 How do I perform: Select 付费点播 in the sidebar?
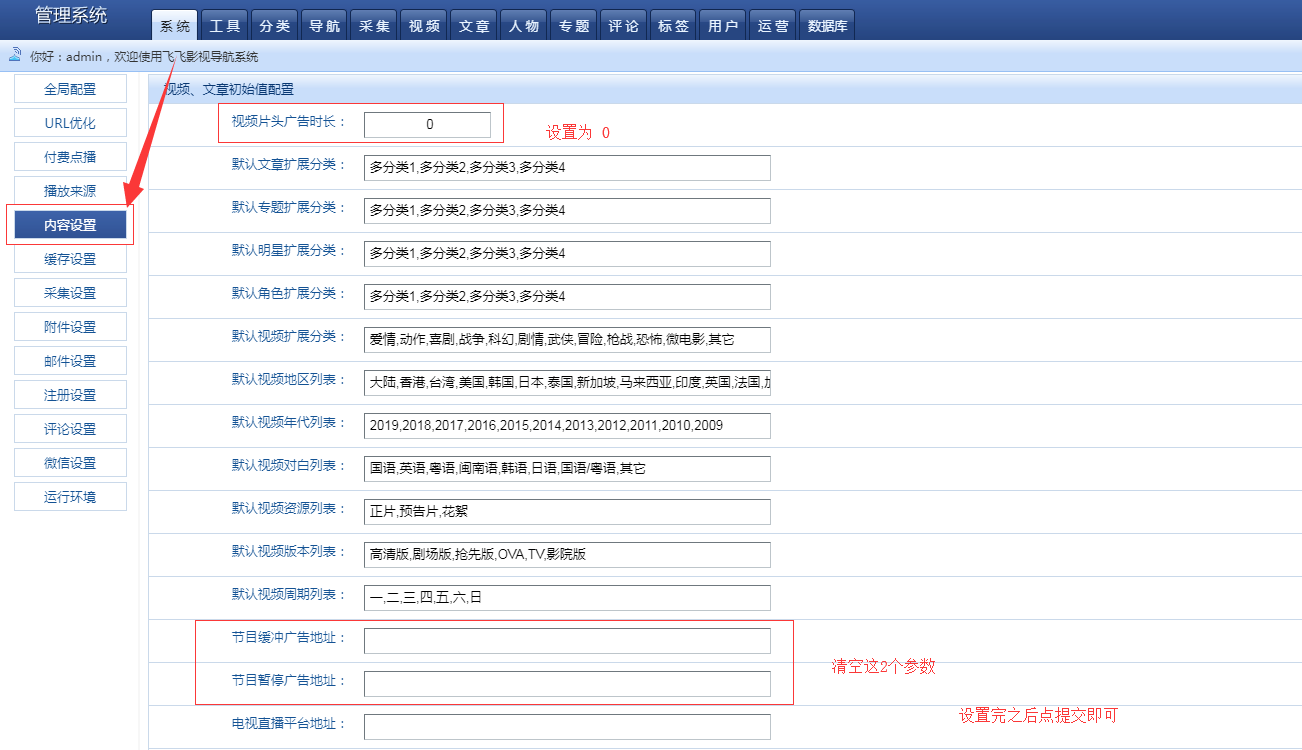(70, 157)
